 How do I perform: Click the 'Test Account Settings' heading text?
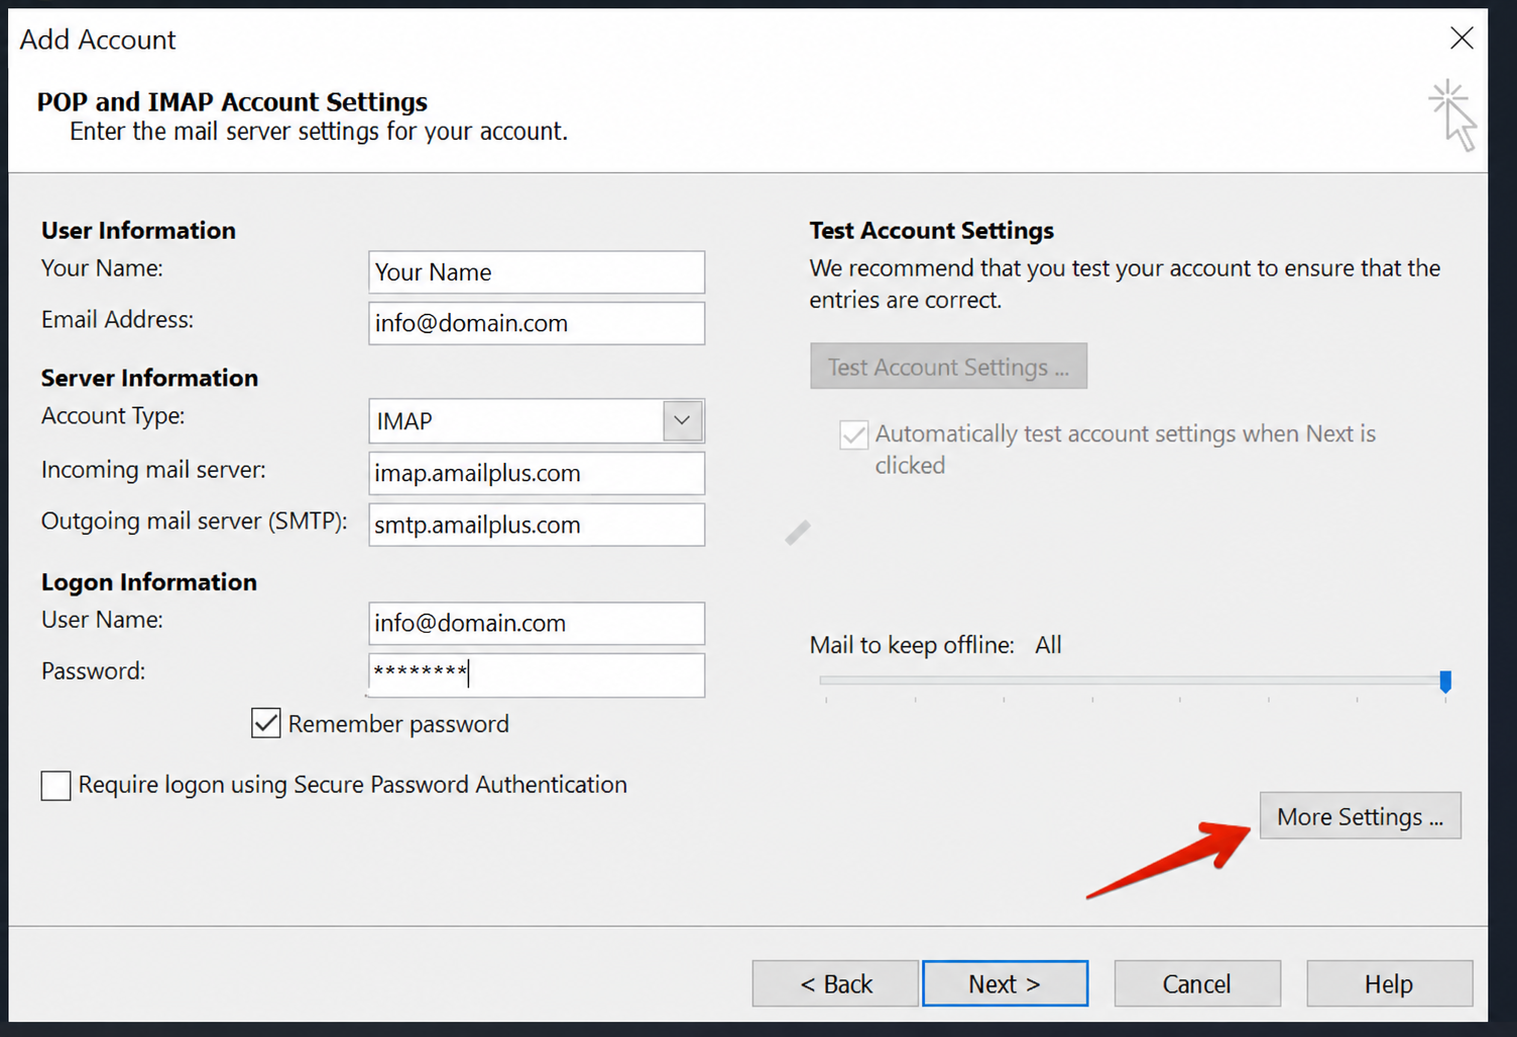pyautogui.click(x=932, y=230)
